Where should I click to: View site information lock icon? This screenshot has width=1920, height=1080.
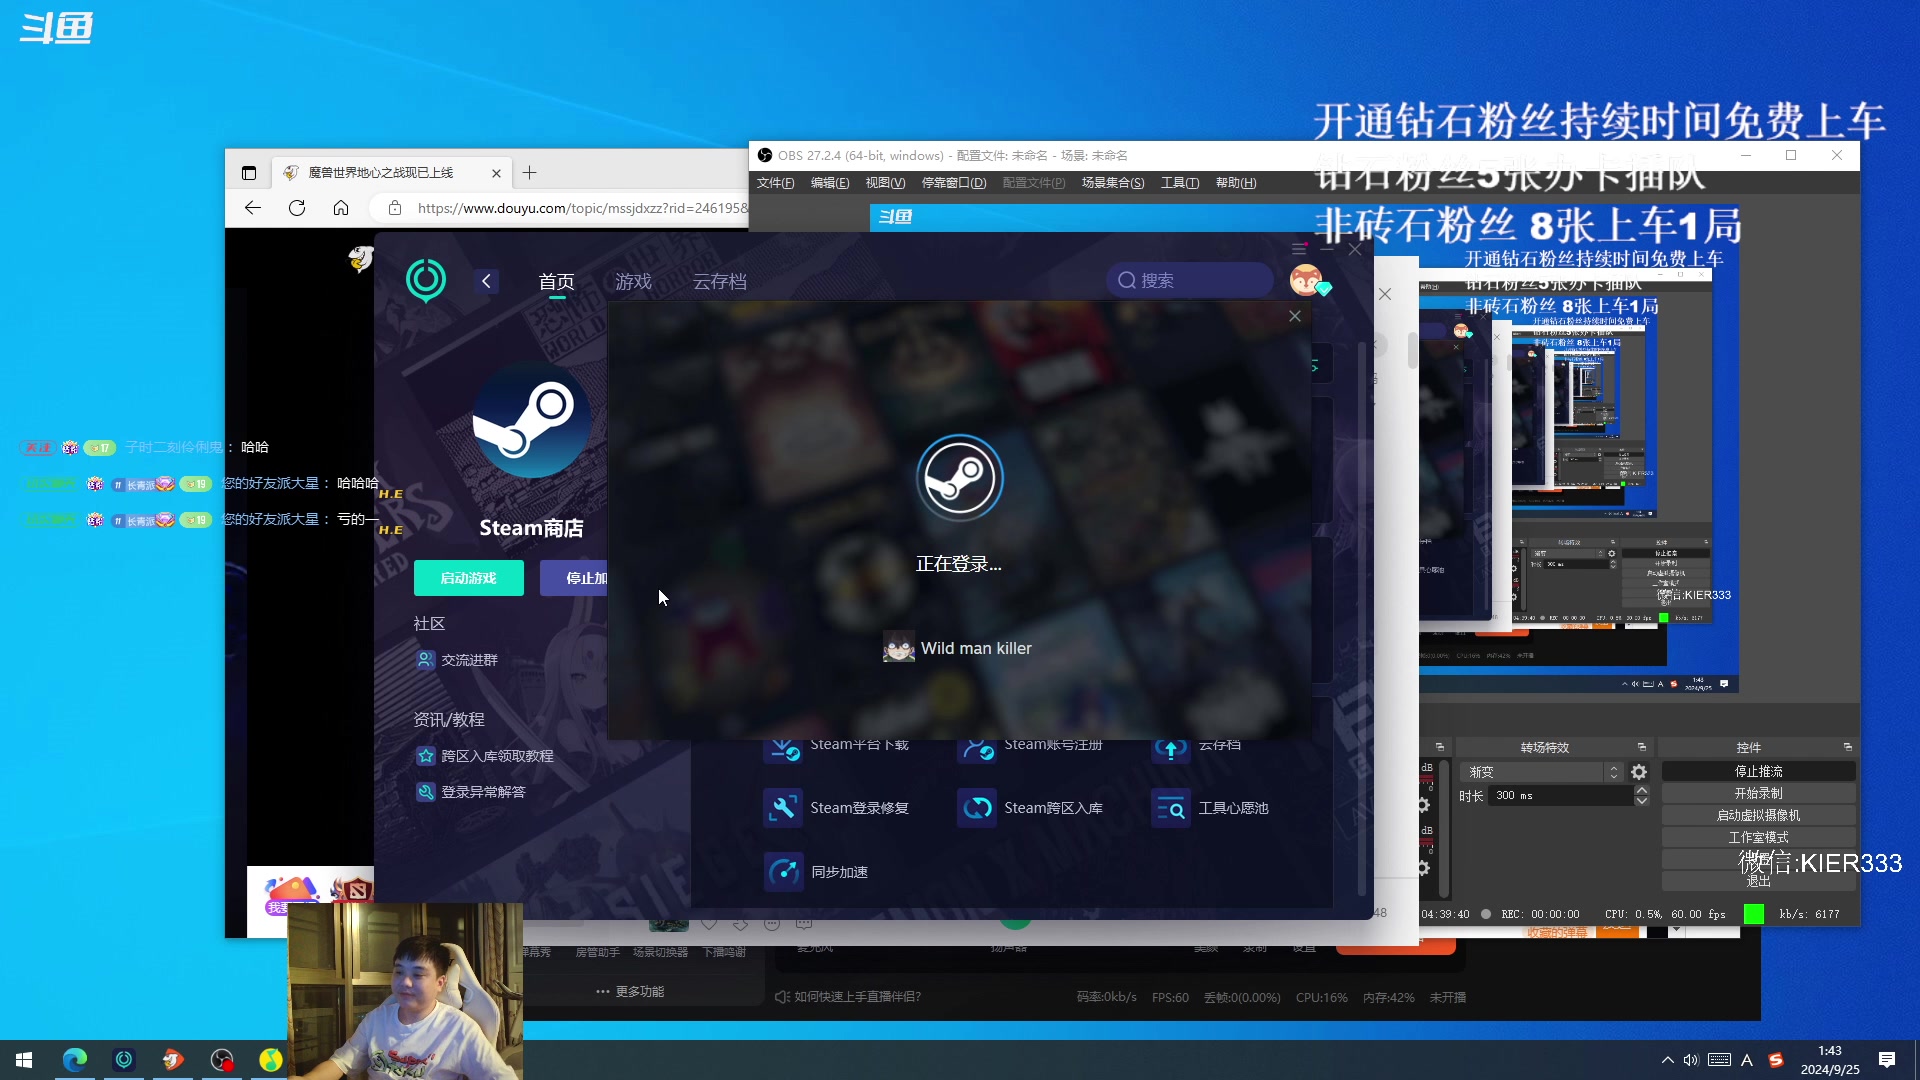click(x=395, y=208)
